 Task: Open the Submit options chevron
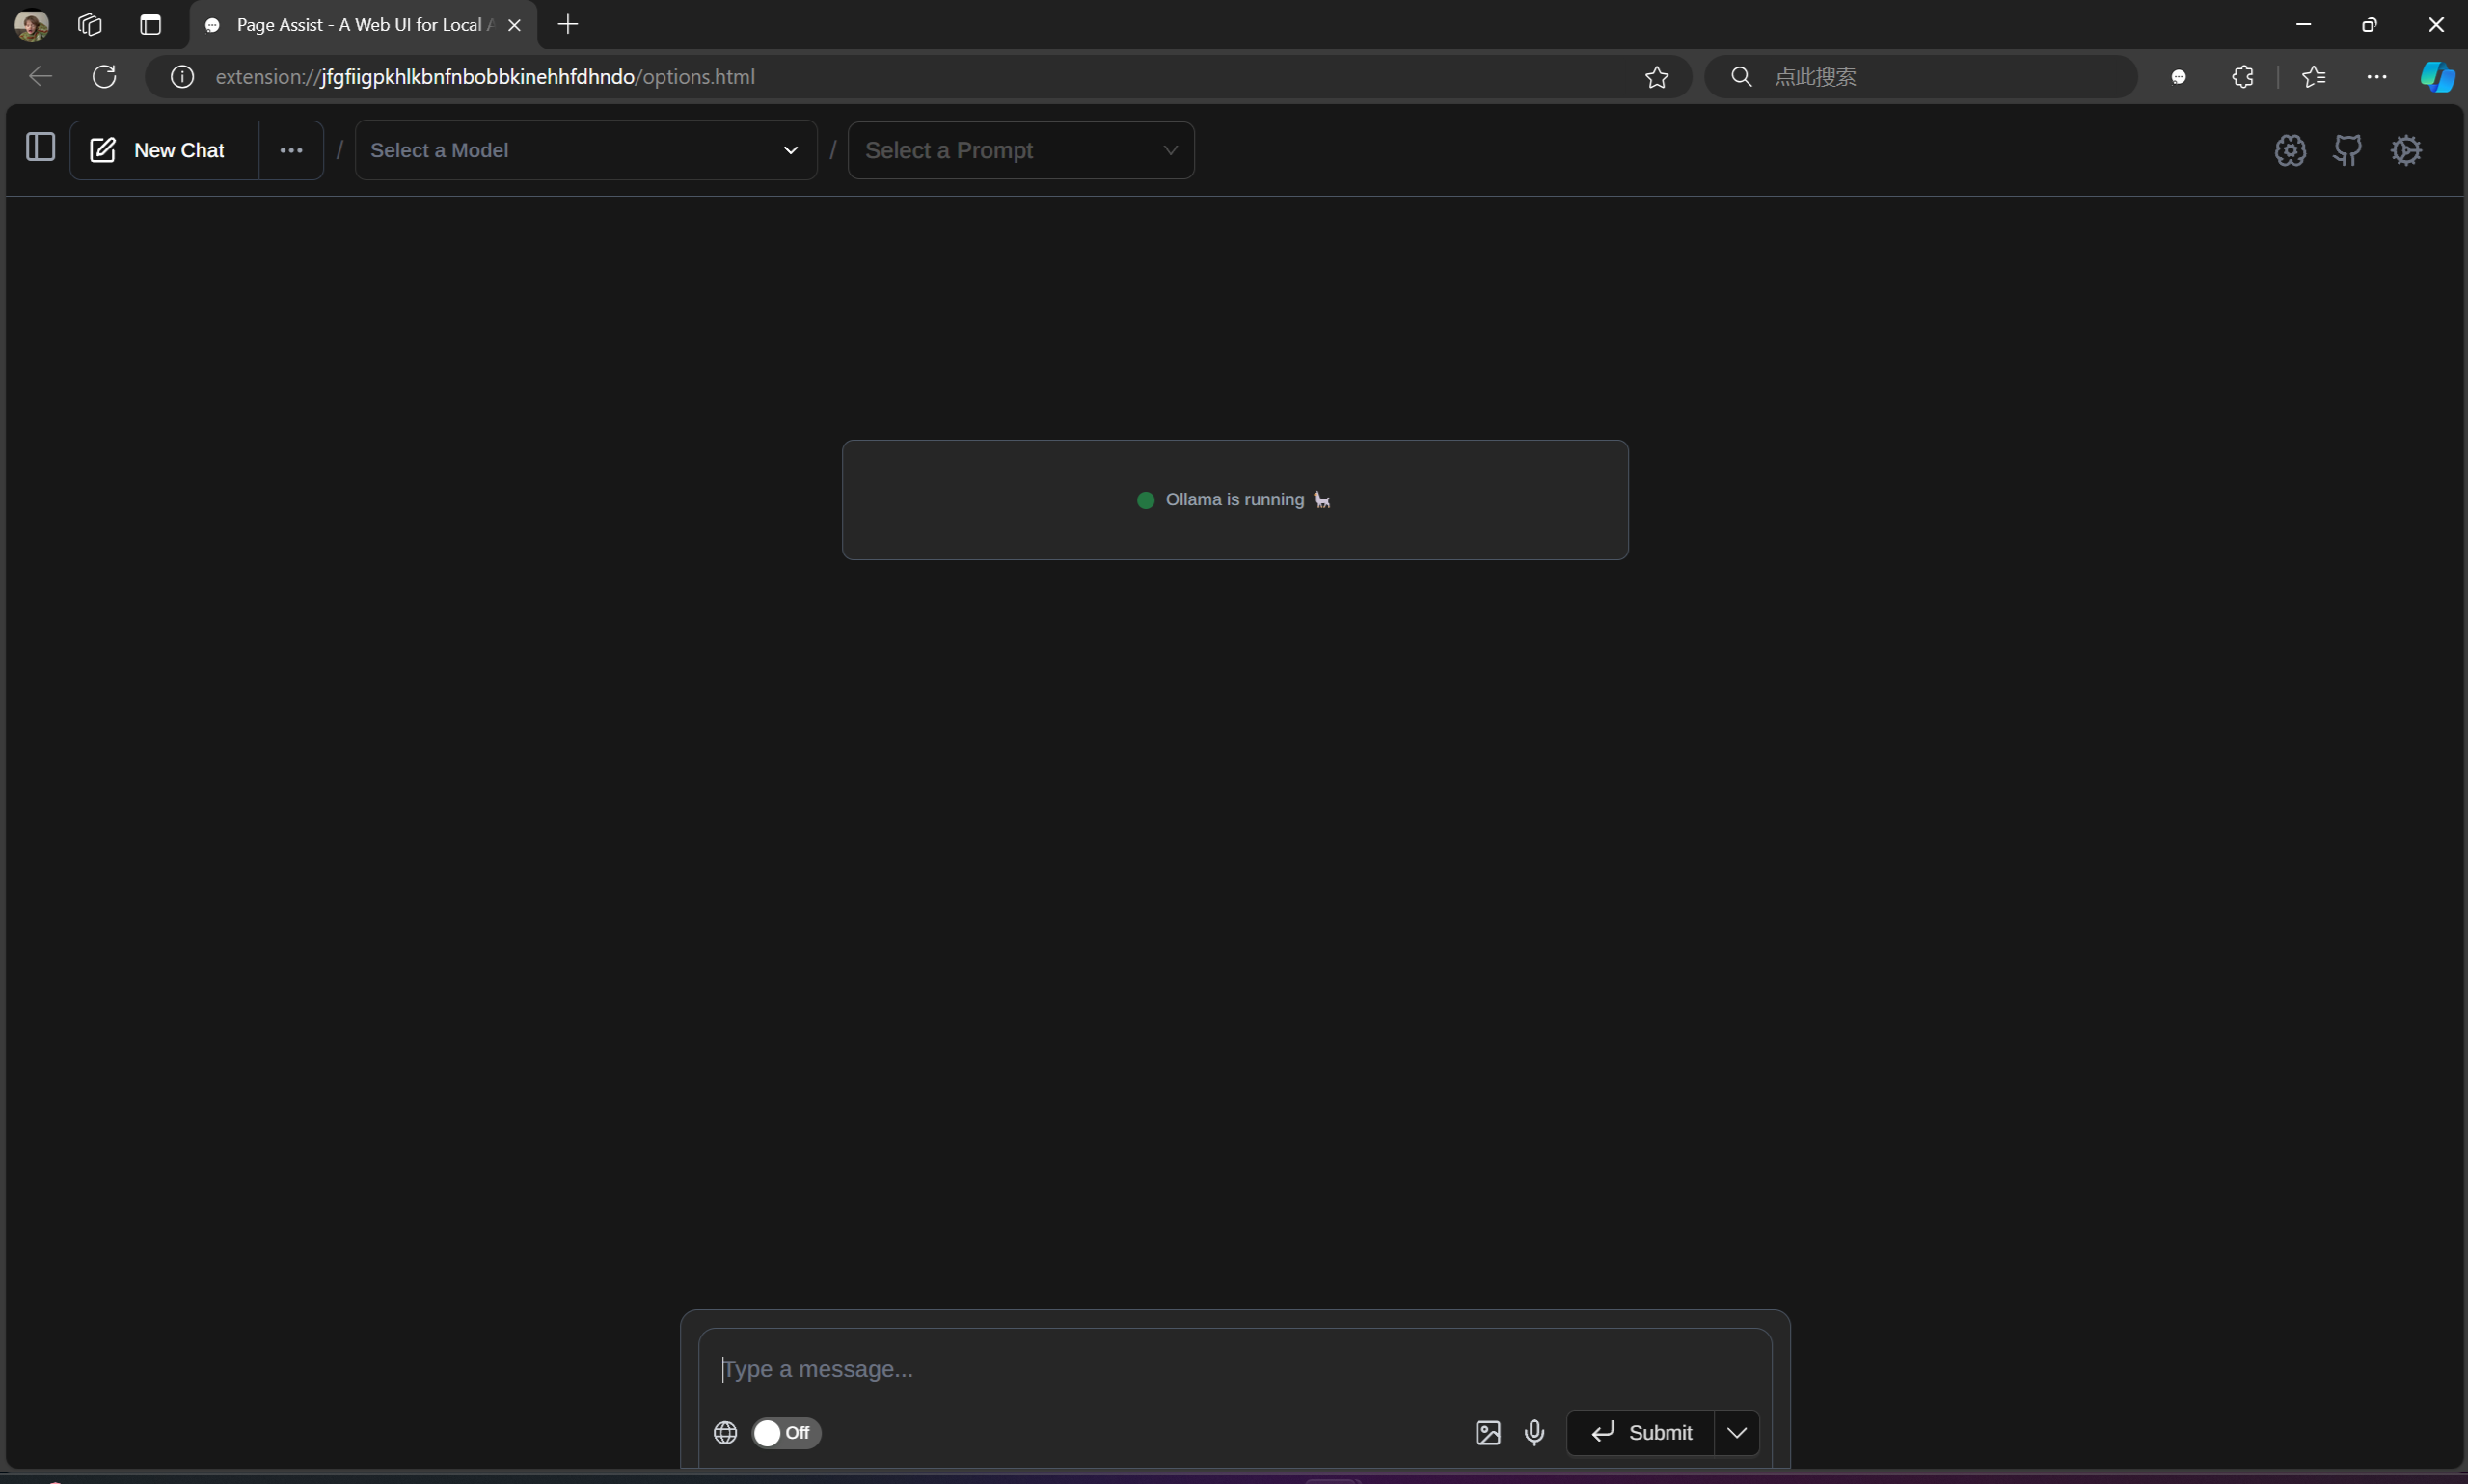click(1737, 1432)
